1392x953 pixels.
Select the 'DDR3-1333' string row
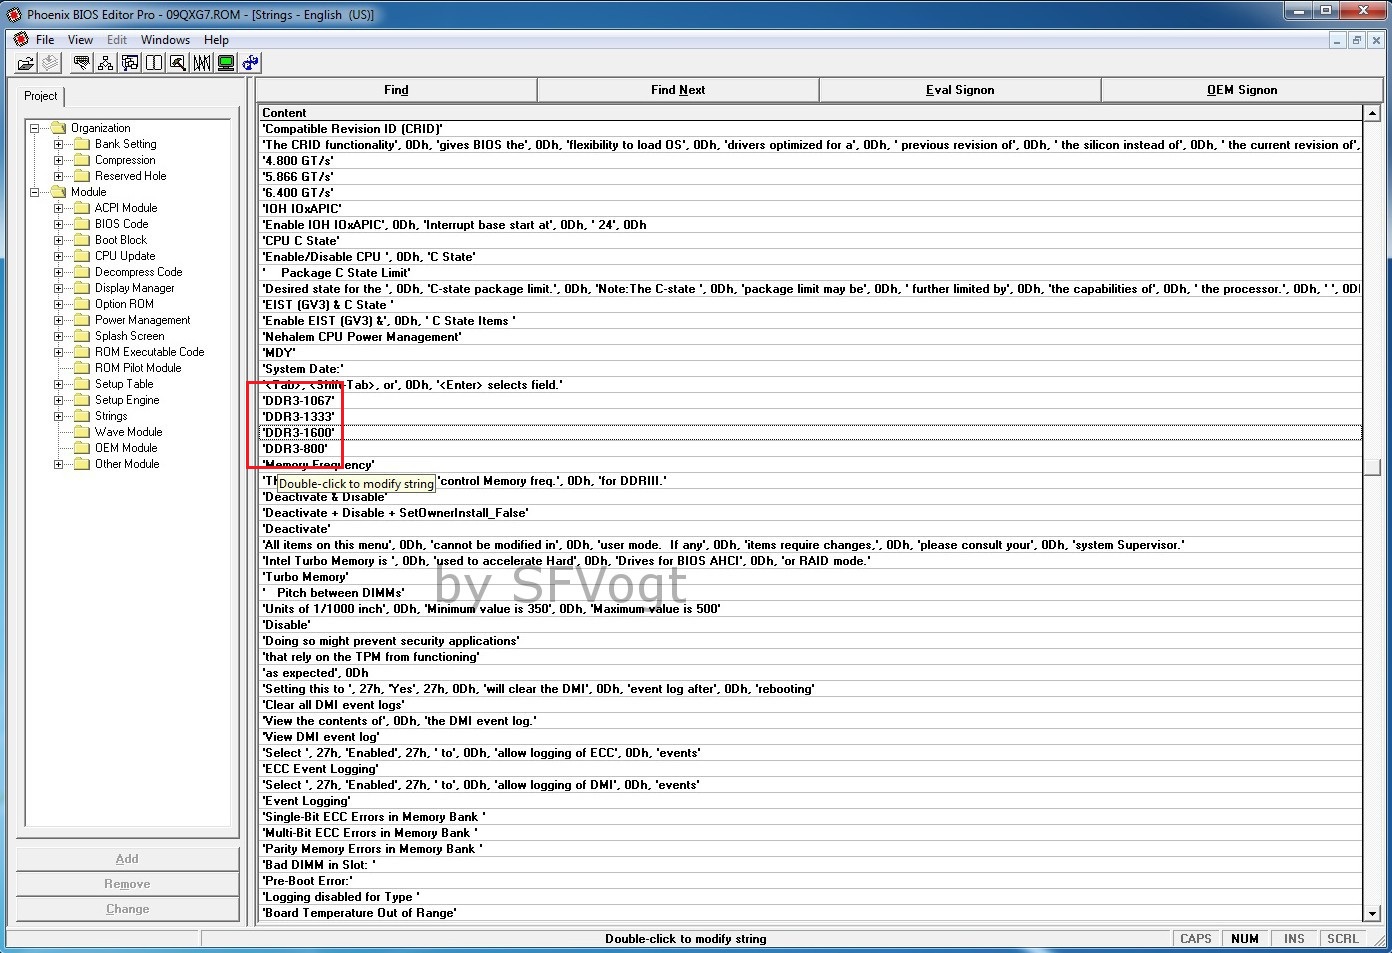(810, 417)
